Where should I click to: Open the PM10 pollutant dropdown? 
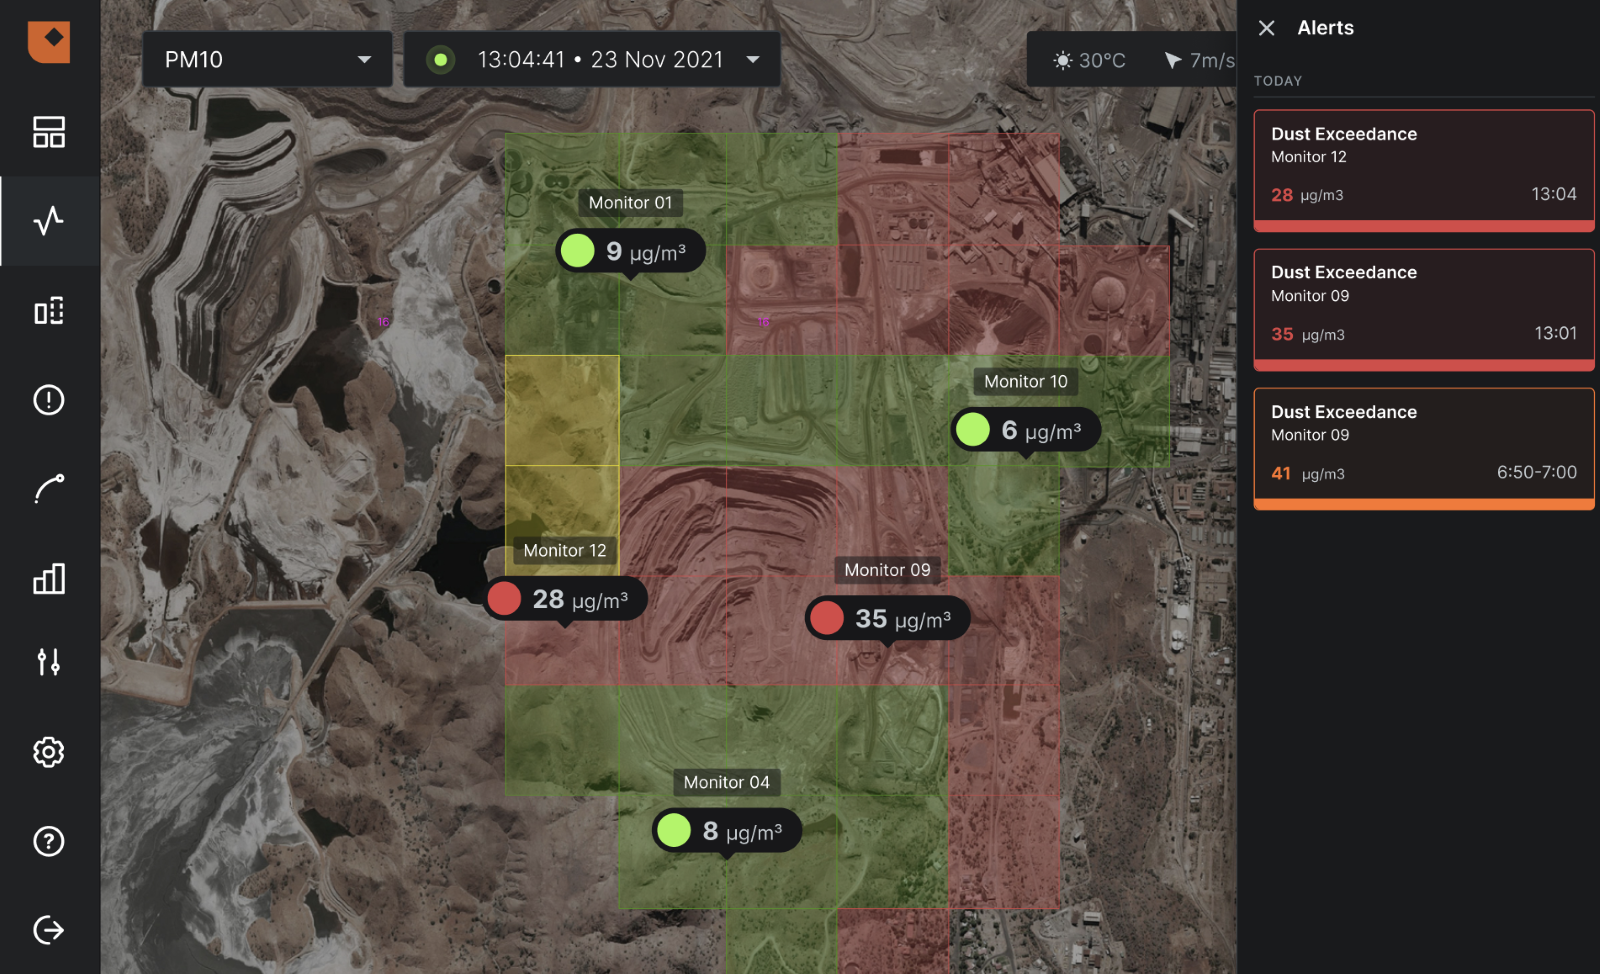(267, 60)
